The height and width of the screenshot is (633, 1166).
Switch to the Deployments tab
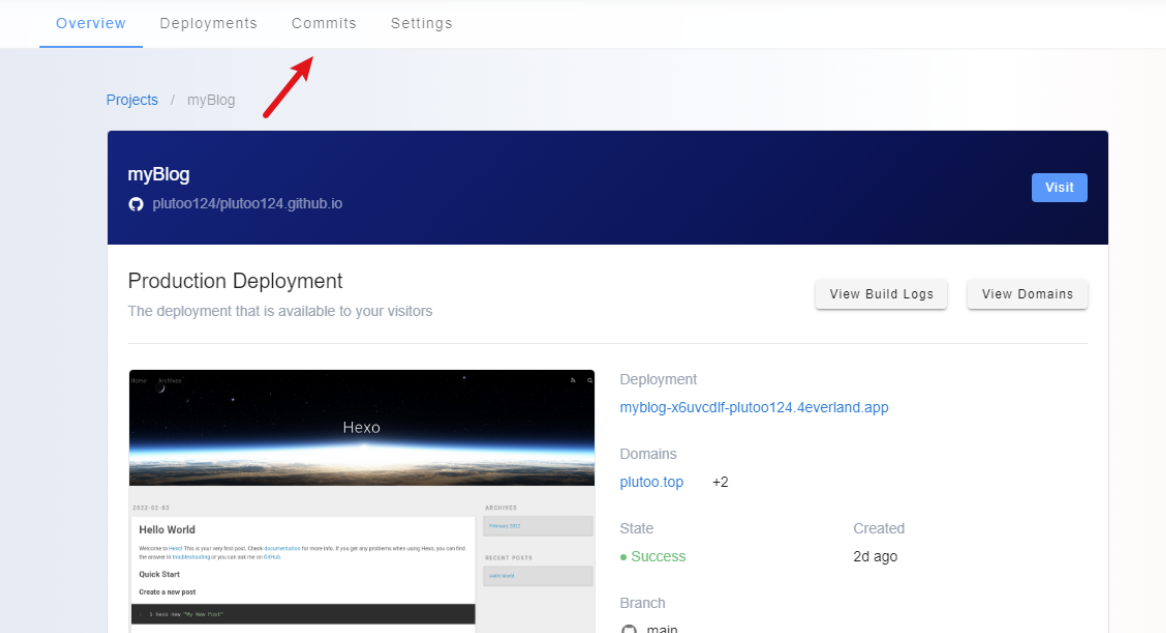[208, 23]
